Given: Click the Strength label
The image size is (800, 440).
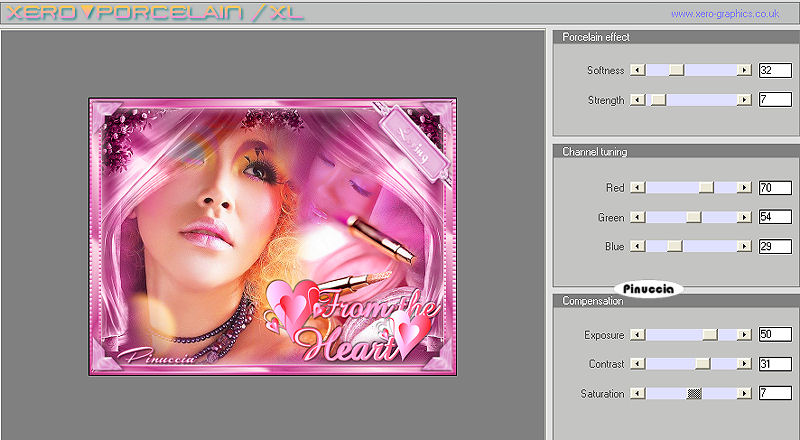Looking at the screenshot, I should pyautogui.click(x=606, y=100).
